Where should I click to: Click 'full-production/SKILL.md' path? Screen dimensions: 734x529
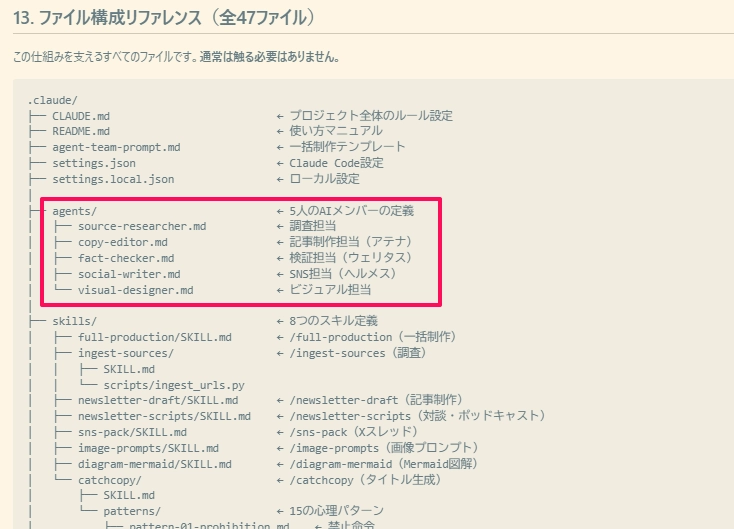154,338
